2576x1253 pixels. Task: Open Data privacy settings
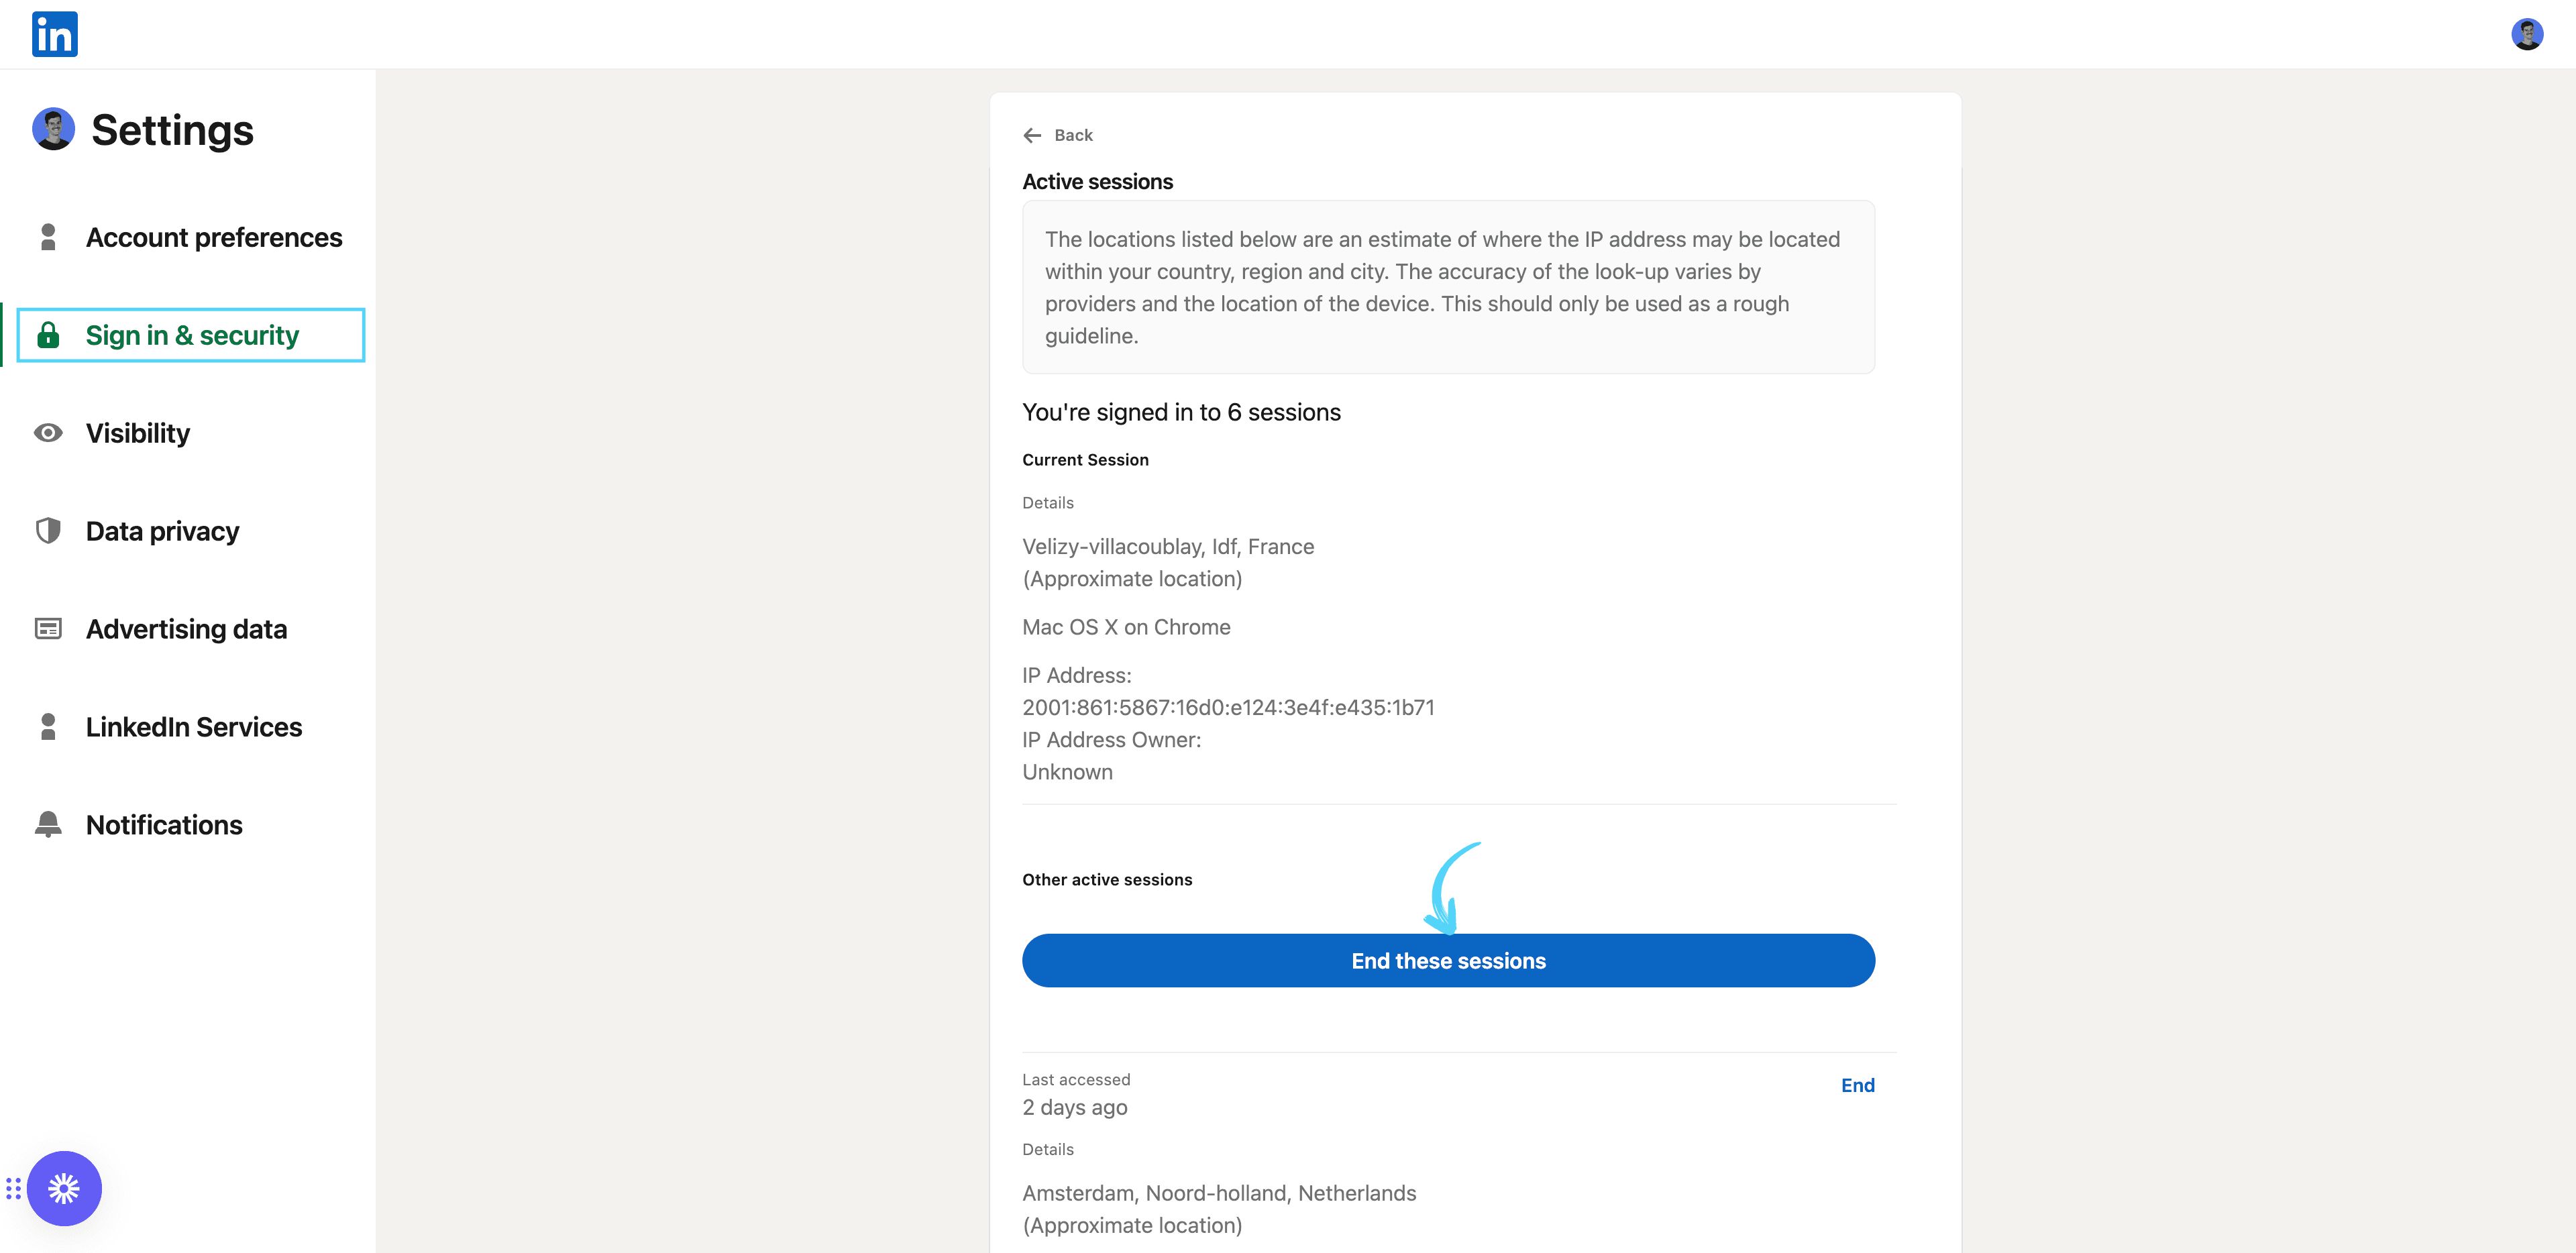(x=162, y=531)
